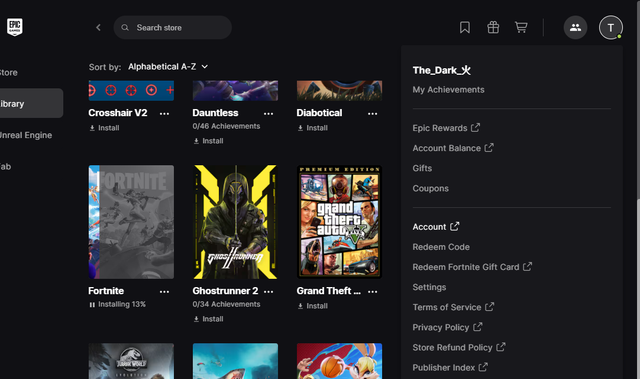640x379 pixels.
Task: Open Settings from profile menu
Action: point(429,287)
